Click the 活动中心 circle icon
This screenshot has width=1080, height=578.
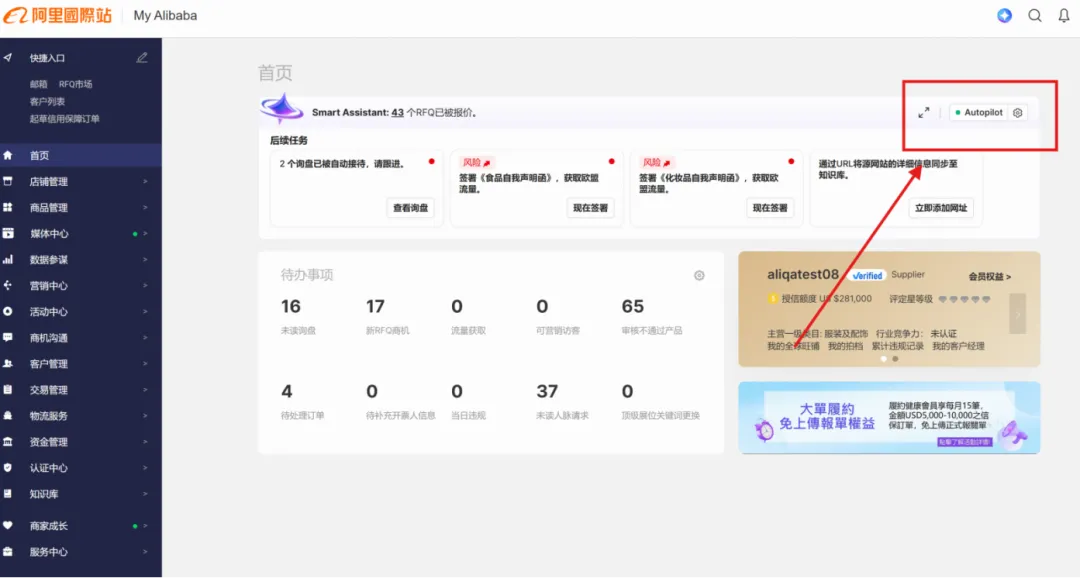pos(8,311)
